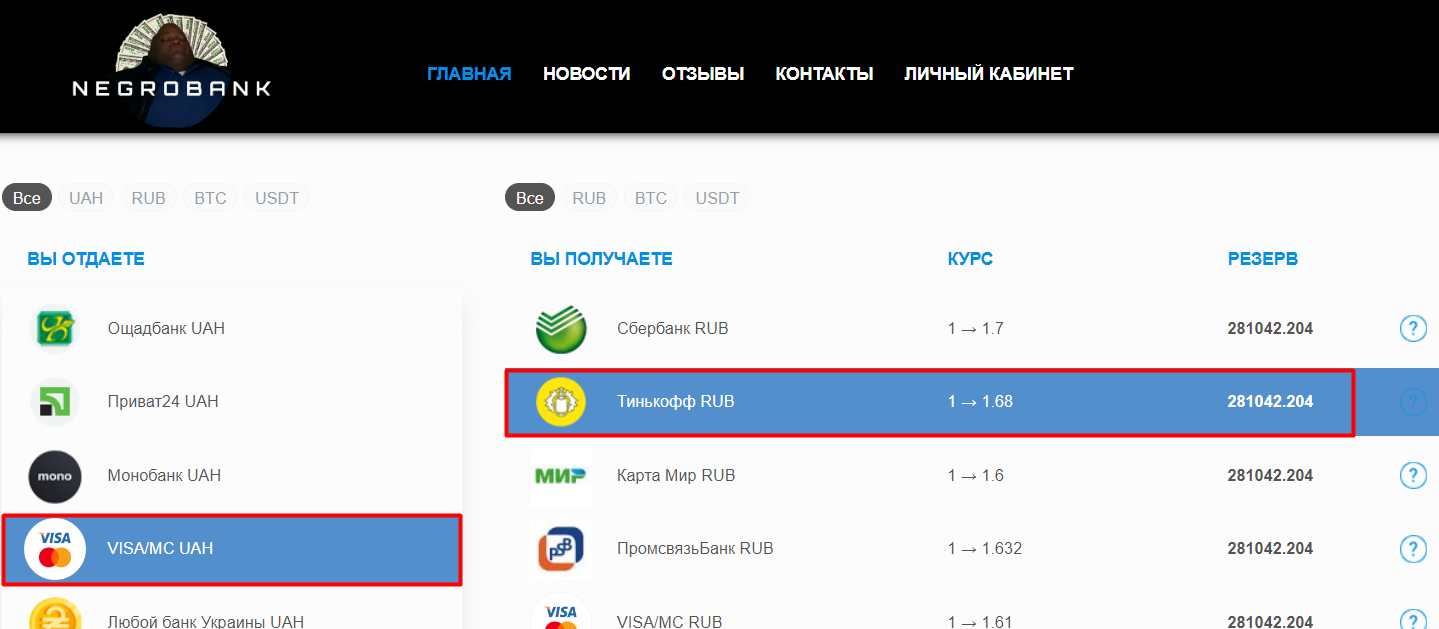The image size is (1439, 629).
Task: Filter give currencies by UAH
Action: click(x=86, y=198)
